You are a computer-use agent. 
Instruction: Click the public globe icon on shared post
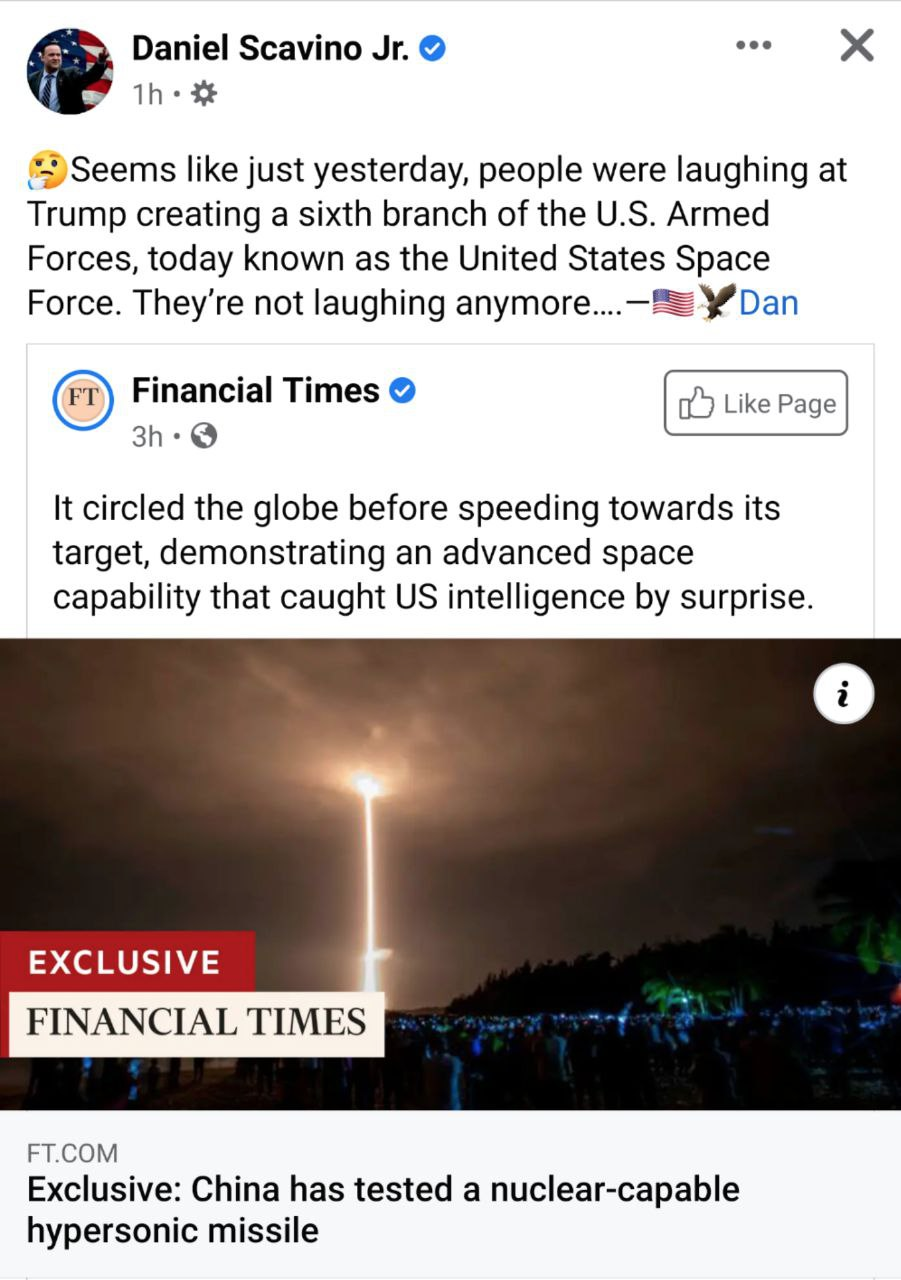click(204, 436)
